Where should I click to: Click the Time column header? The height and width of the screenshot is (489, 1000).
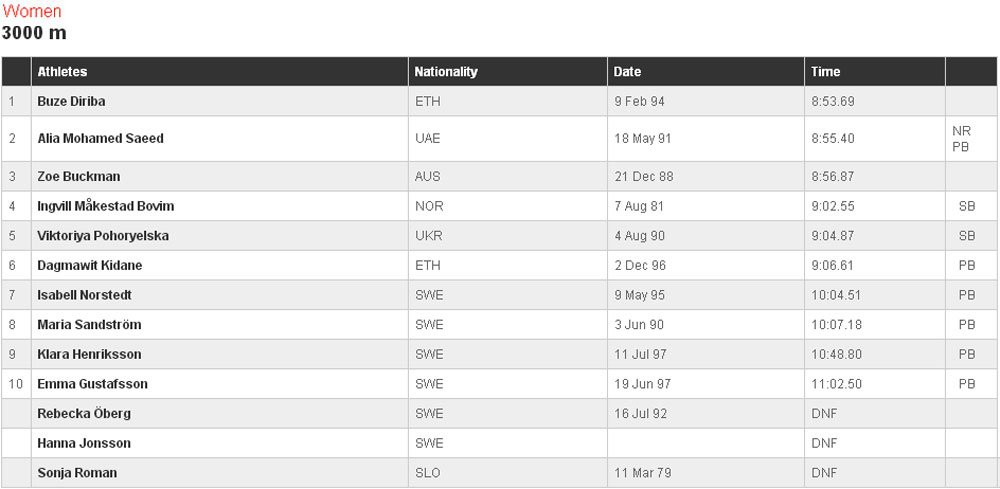click(x=825, y=71)
